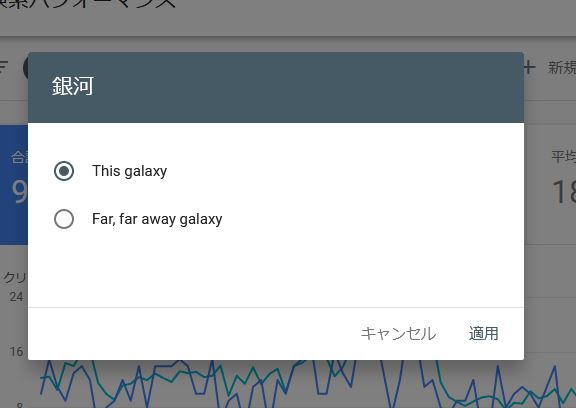Choose the Far, far away galaxy radio option
The height and width of the screenshot is (408, 576).
64,219
